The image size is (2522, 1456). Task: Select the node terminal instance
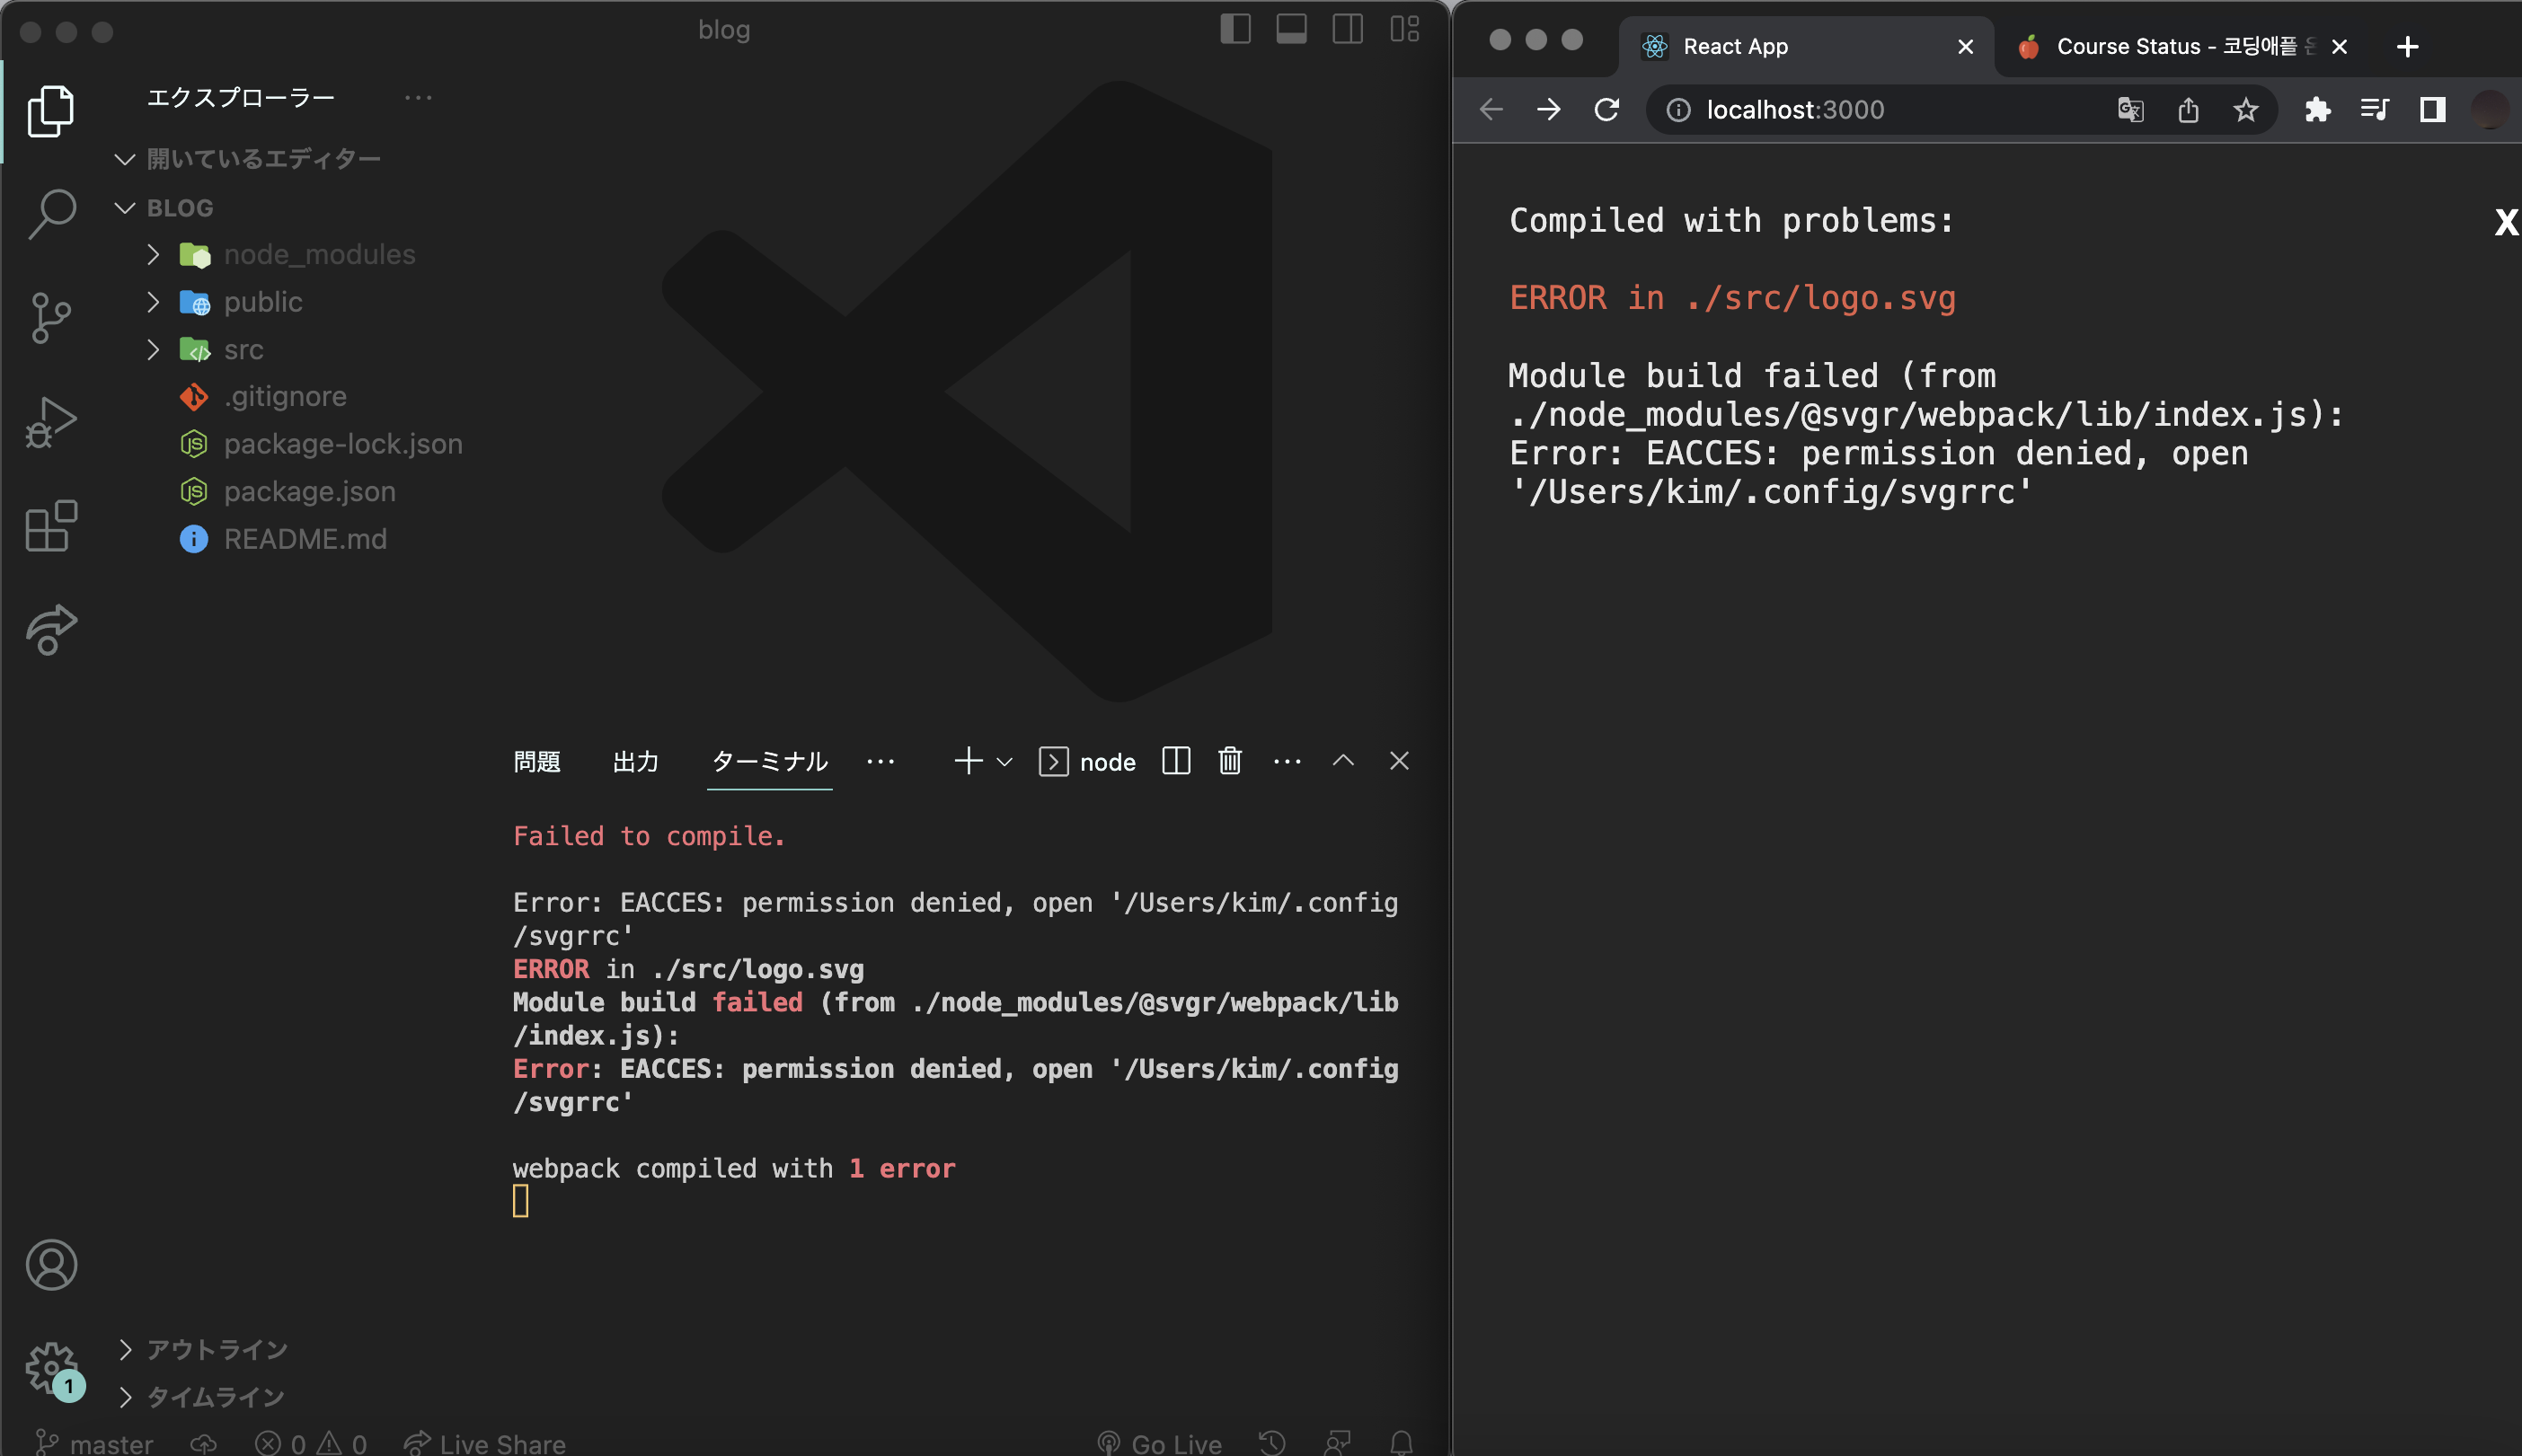coord(1088,762)
